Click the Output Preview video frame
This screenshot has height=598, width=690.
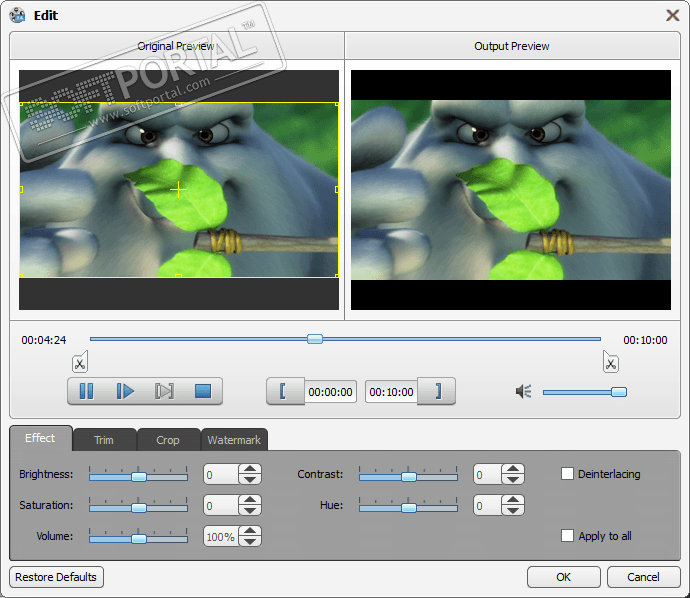(x=511, y=190)
